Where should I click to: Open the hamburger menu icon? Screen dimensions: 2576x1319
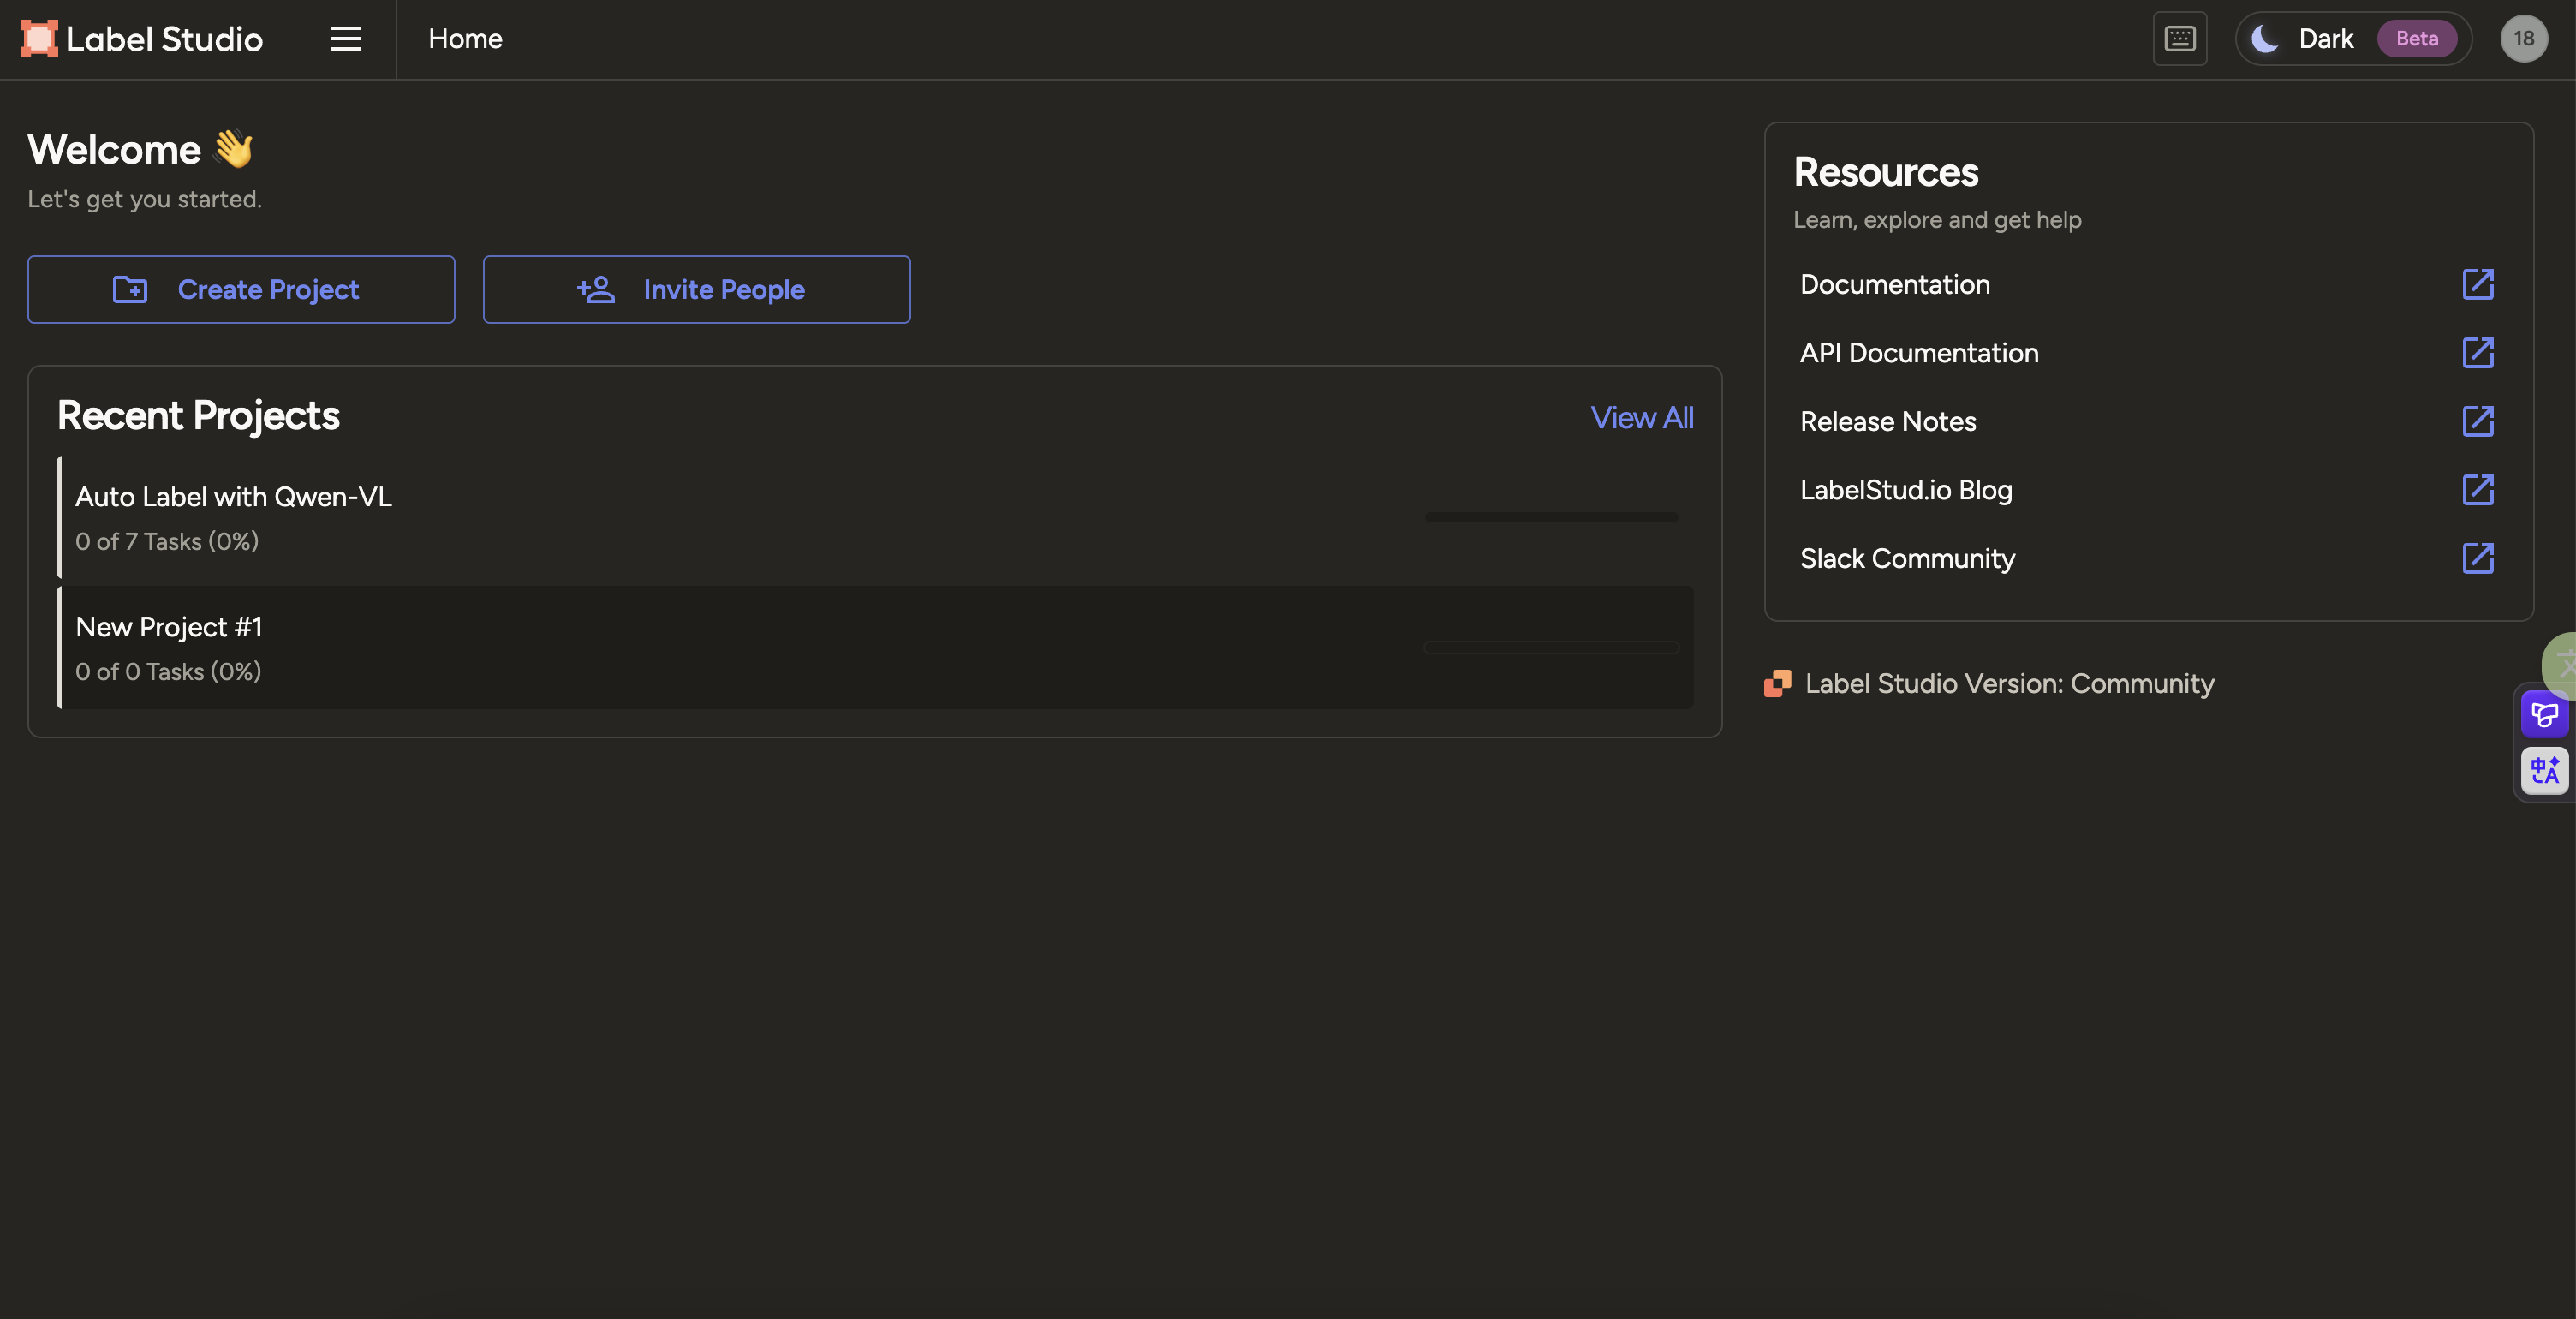(x=345, y=39)
